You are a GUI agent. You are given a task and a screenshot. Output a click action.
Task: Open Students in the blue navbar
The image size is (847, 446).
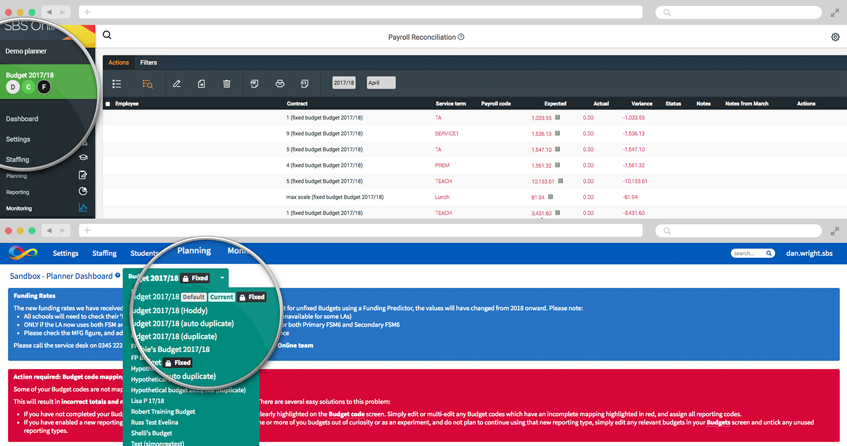click(144, 253)
